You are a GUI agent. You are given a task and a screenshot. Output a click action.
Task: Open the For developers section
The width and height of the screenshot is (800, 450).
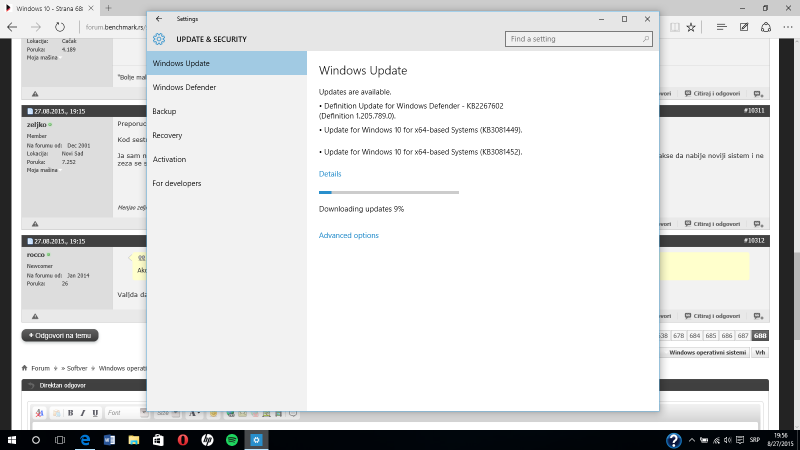[x=227, y=183]
